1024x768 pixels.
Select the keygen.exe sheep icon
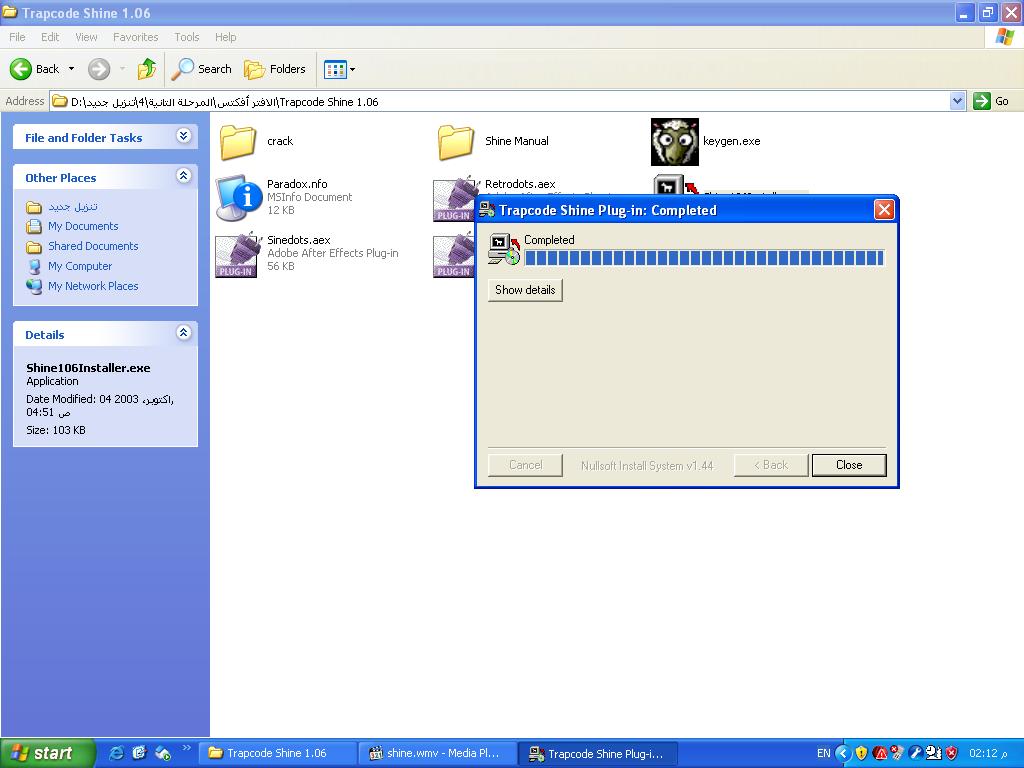[x=675, y=142]
